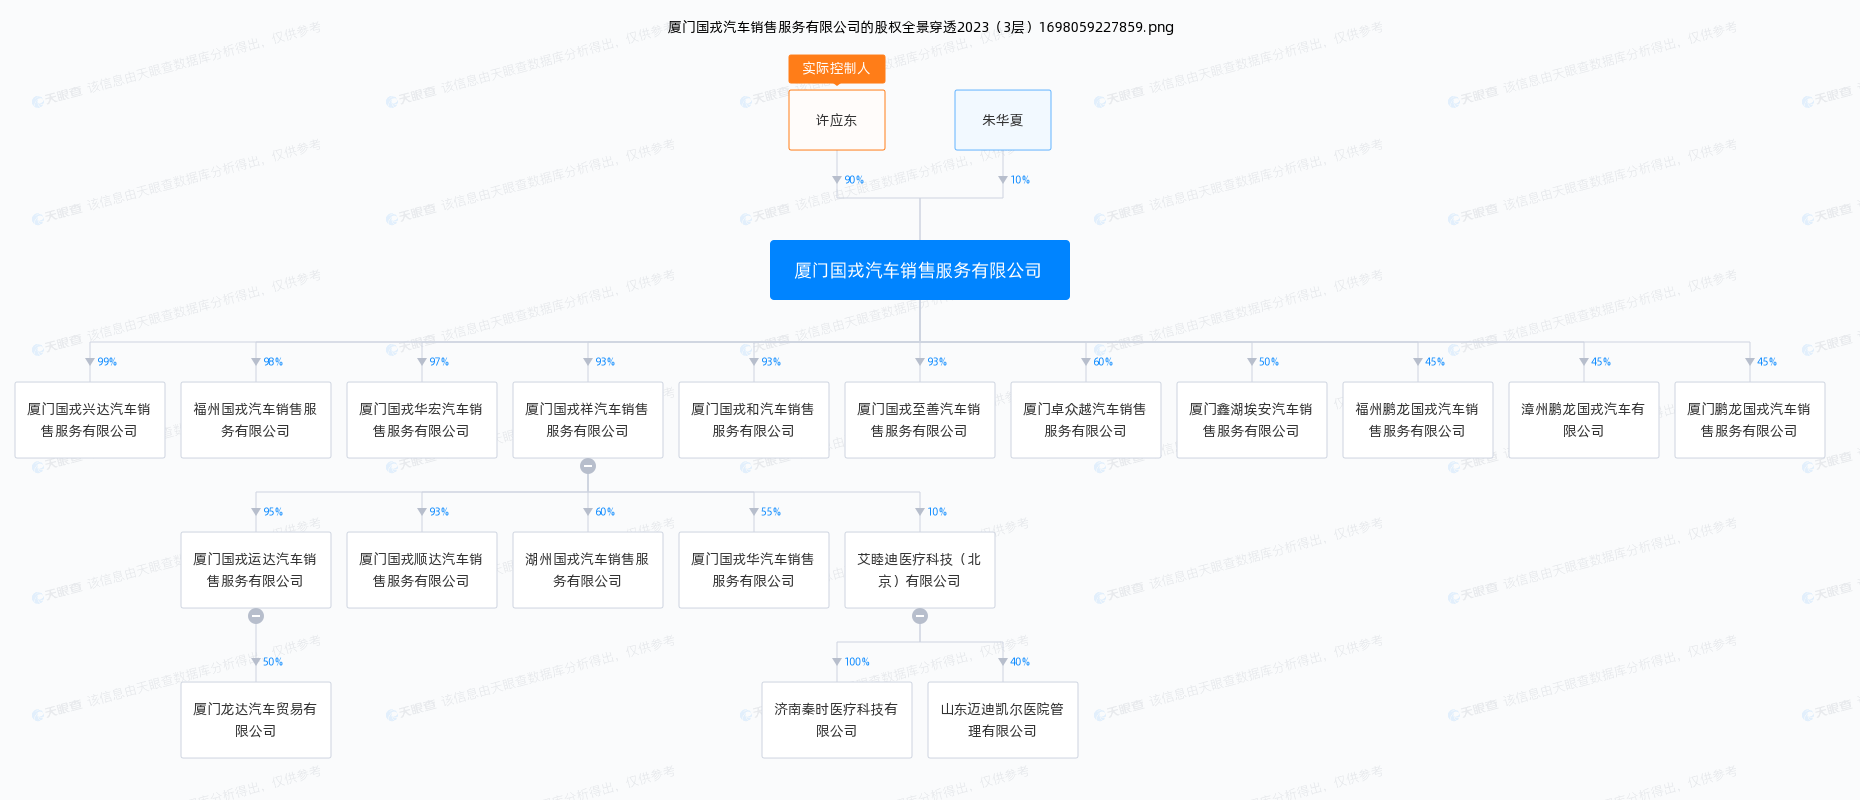
Task: Open 厦门国戎华宏汽车销售服务有限公司 node
Action: [x=422, y=420]
